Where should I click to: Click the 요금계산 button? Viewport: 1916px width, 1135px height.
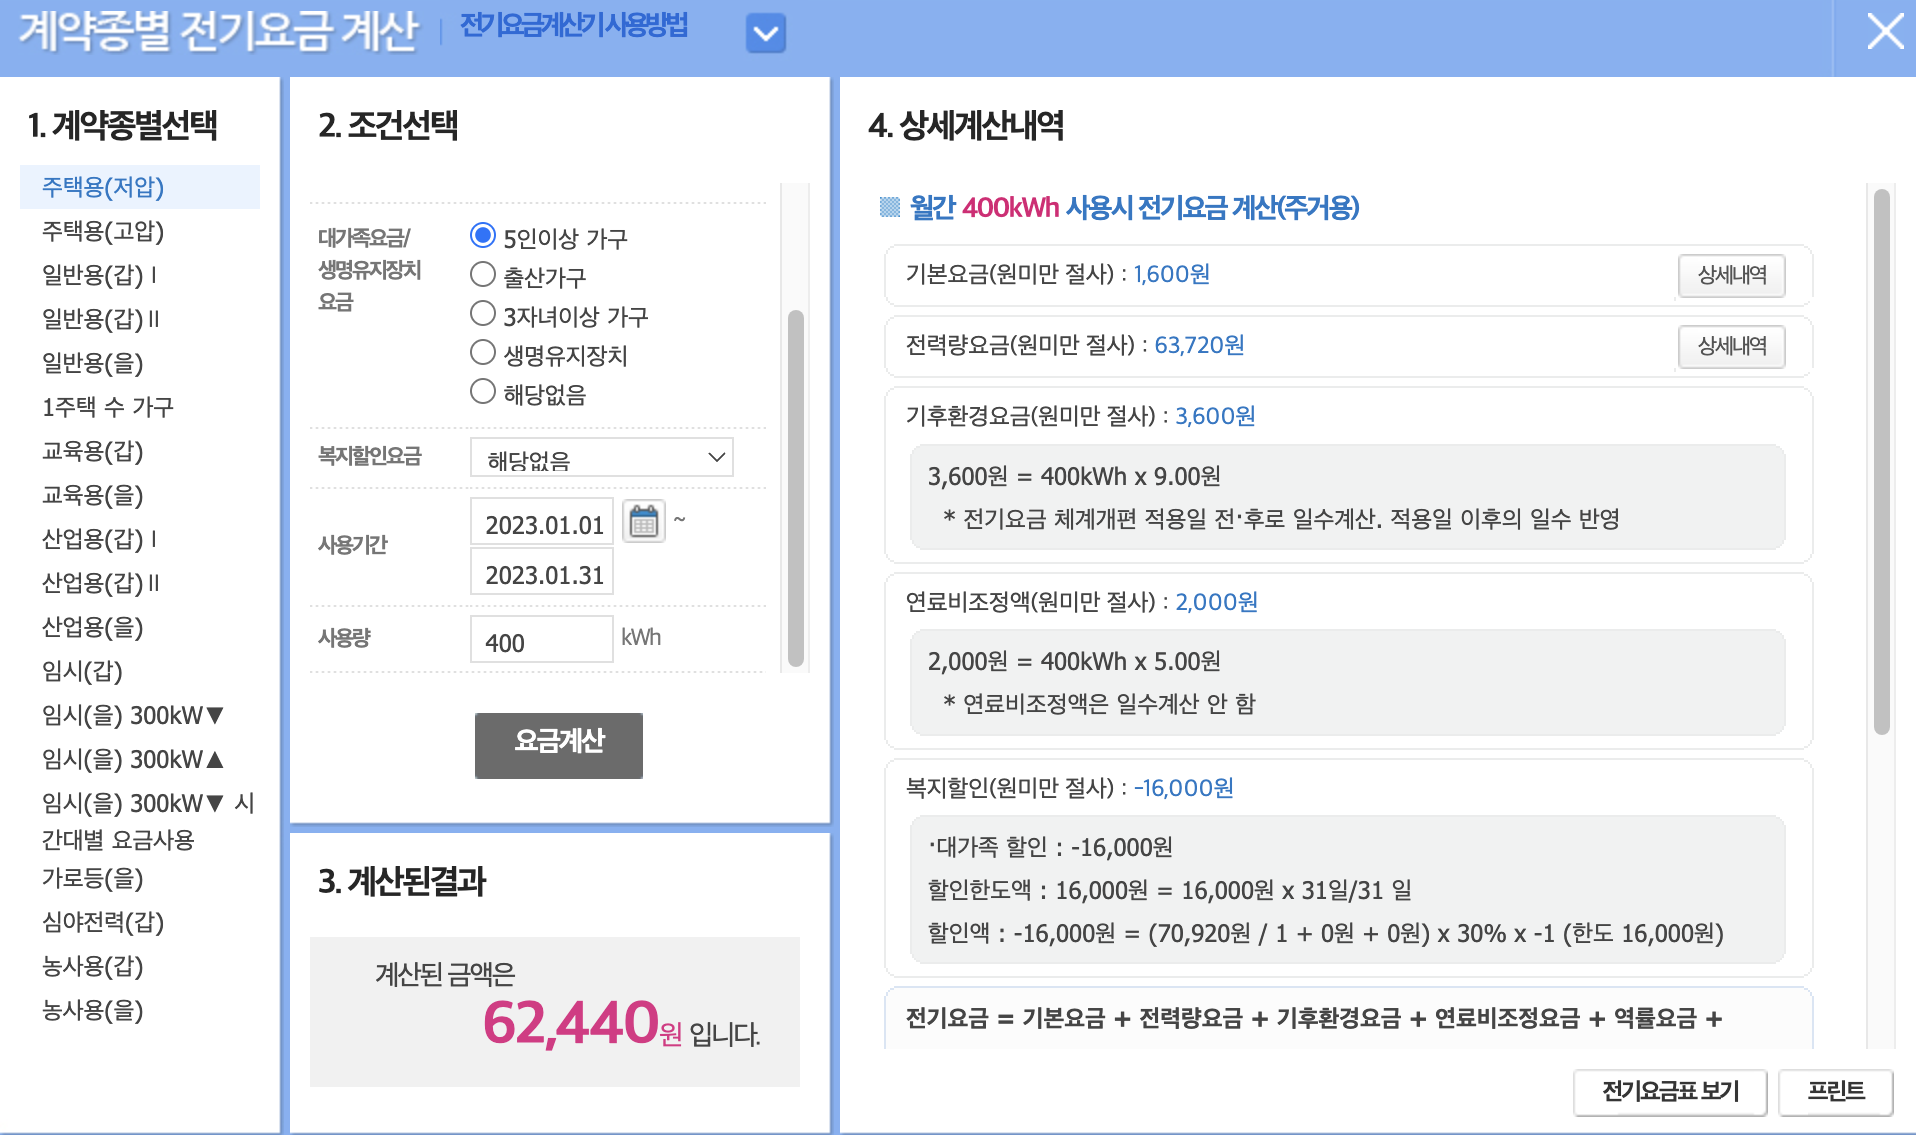tap(559, 745)
